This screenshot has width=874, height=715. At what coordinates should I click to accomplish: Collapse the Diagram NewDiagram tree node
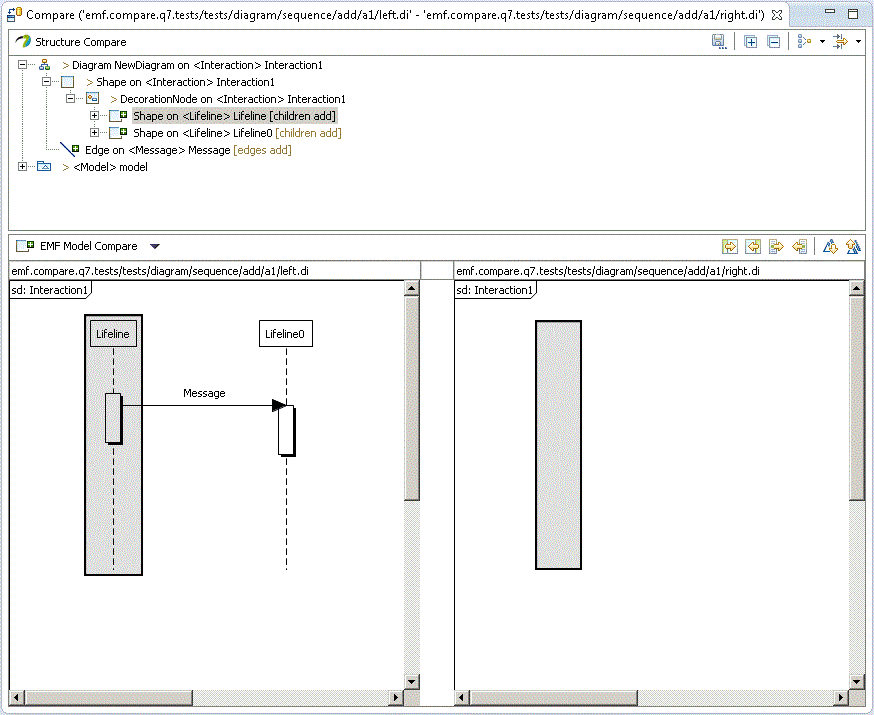coord(23,65)
